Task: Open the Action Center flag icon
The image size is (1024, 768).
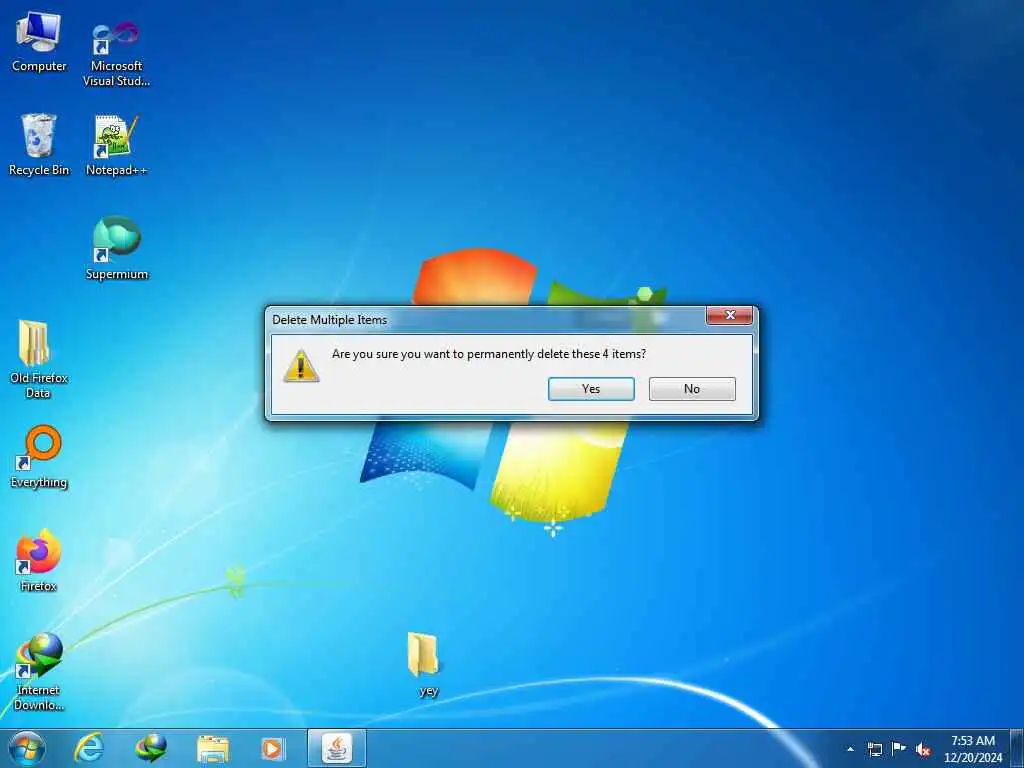Action: (x=899, y=748)
